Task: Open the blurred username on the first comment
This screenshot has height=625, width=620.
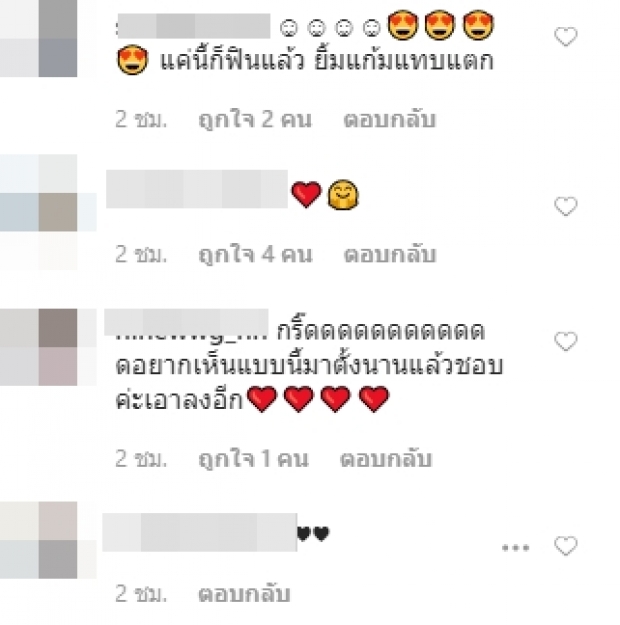Action: click(x=194, y=26)
